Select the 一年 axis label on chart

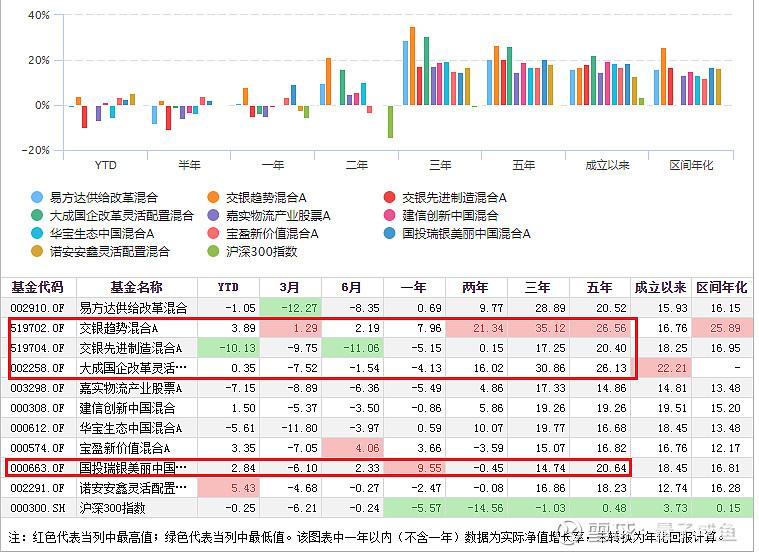pyautogui.click(x=273, y=165)
